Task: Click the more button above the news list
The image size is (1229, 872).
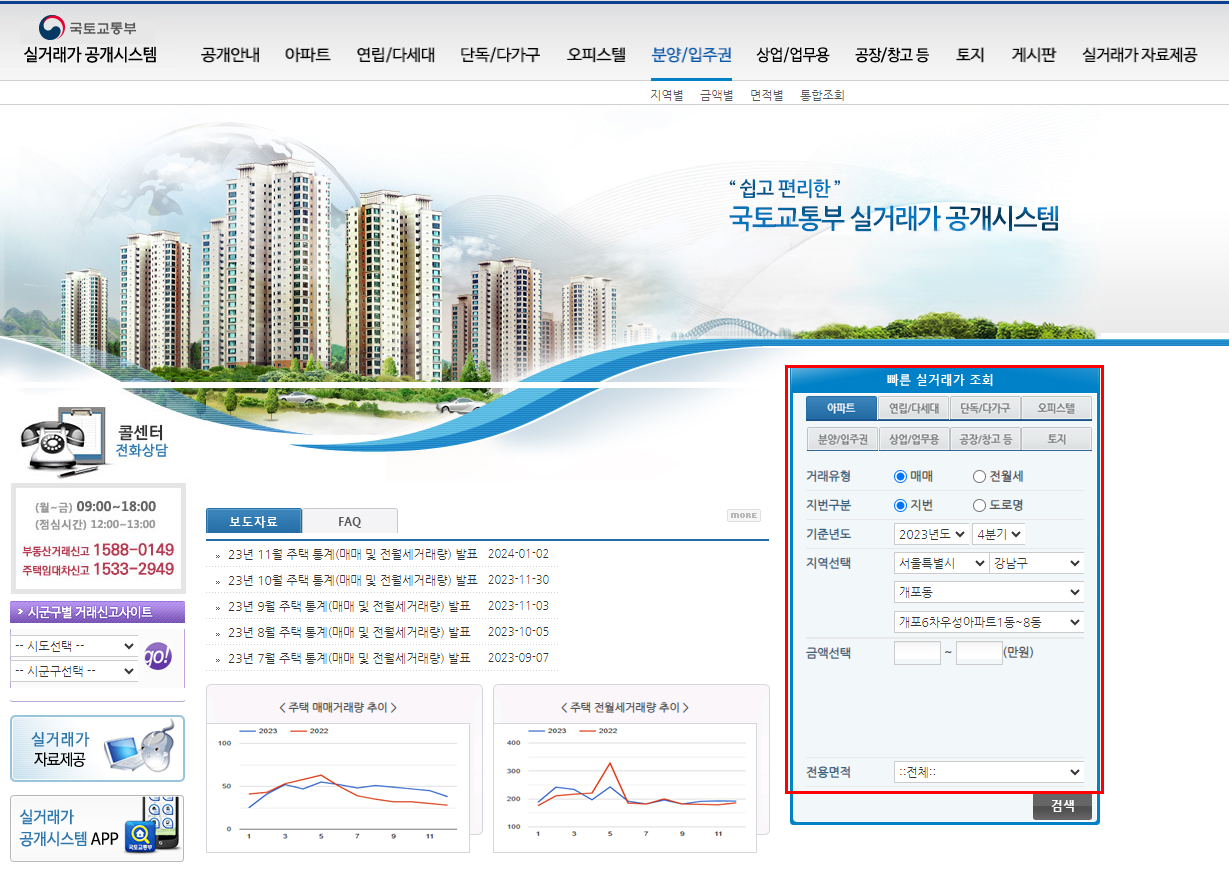Action: [743, 514]
